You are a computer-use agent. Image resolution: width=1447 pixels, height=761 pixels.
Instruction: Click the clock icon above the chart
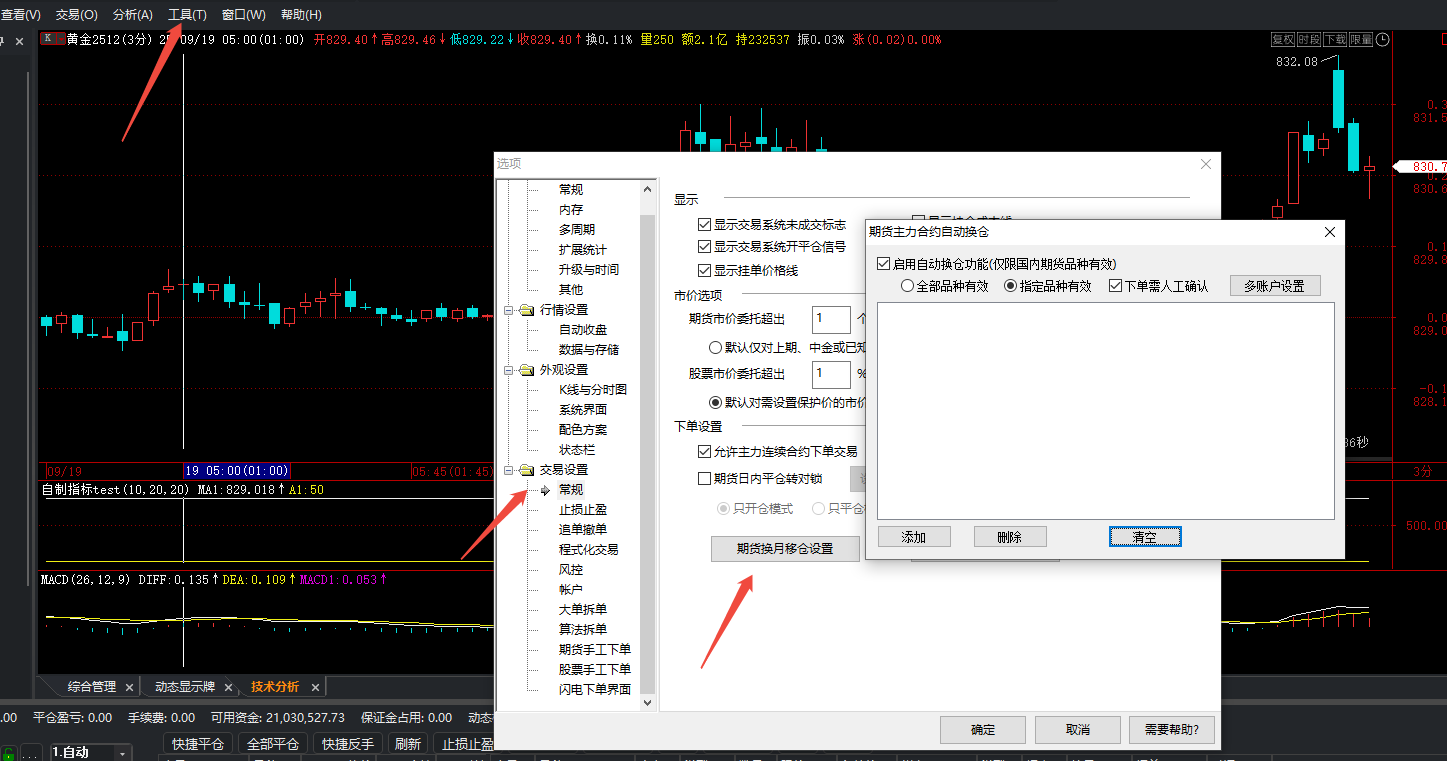pos(1383,40)
